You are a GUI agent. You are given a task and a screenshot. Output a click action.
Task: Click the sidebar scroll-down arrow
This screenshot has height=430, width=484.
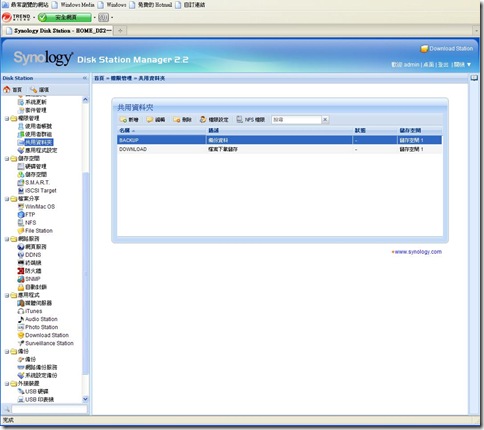(85, 399)
